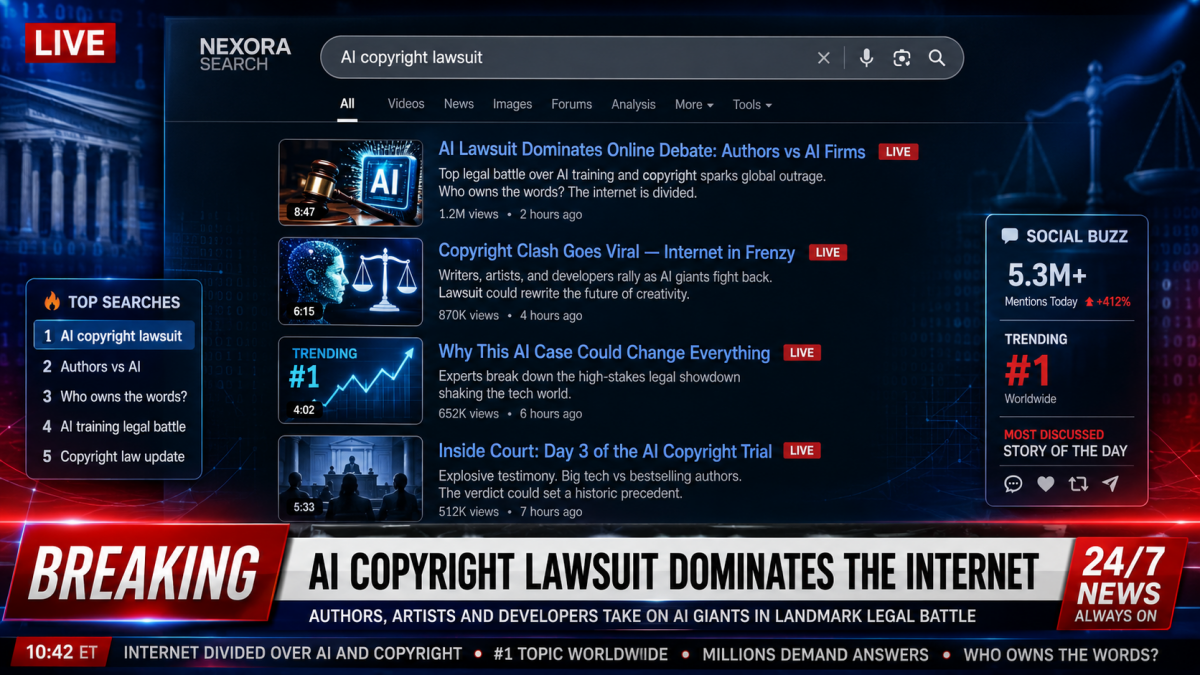
Task: Start voice search with the microphone icon
Action: point(866,58)
